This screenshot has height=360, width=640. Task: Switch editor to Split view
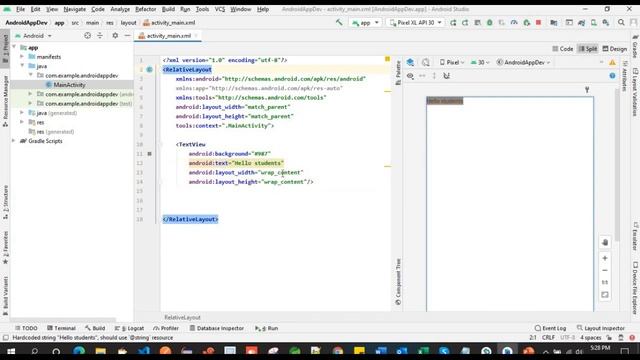[588, 49]
